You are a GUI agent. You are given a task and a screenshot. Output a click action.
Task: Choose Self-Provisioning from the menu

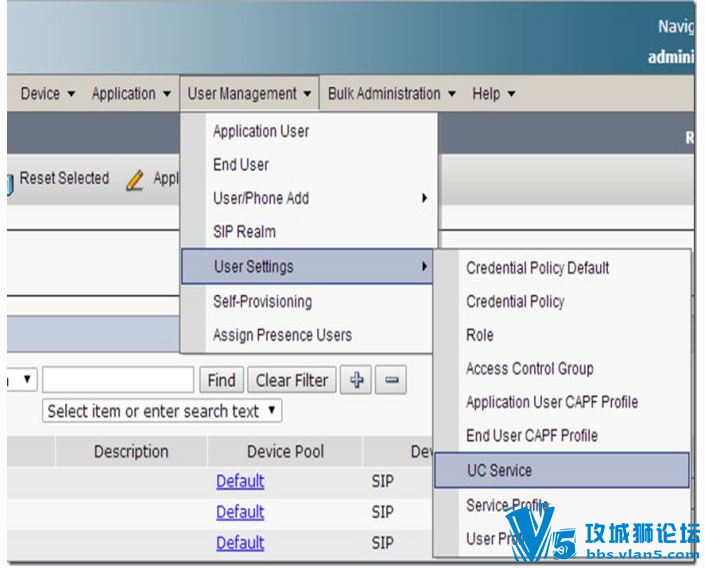click(262, 301)
